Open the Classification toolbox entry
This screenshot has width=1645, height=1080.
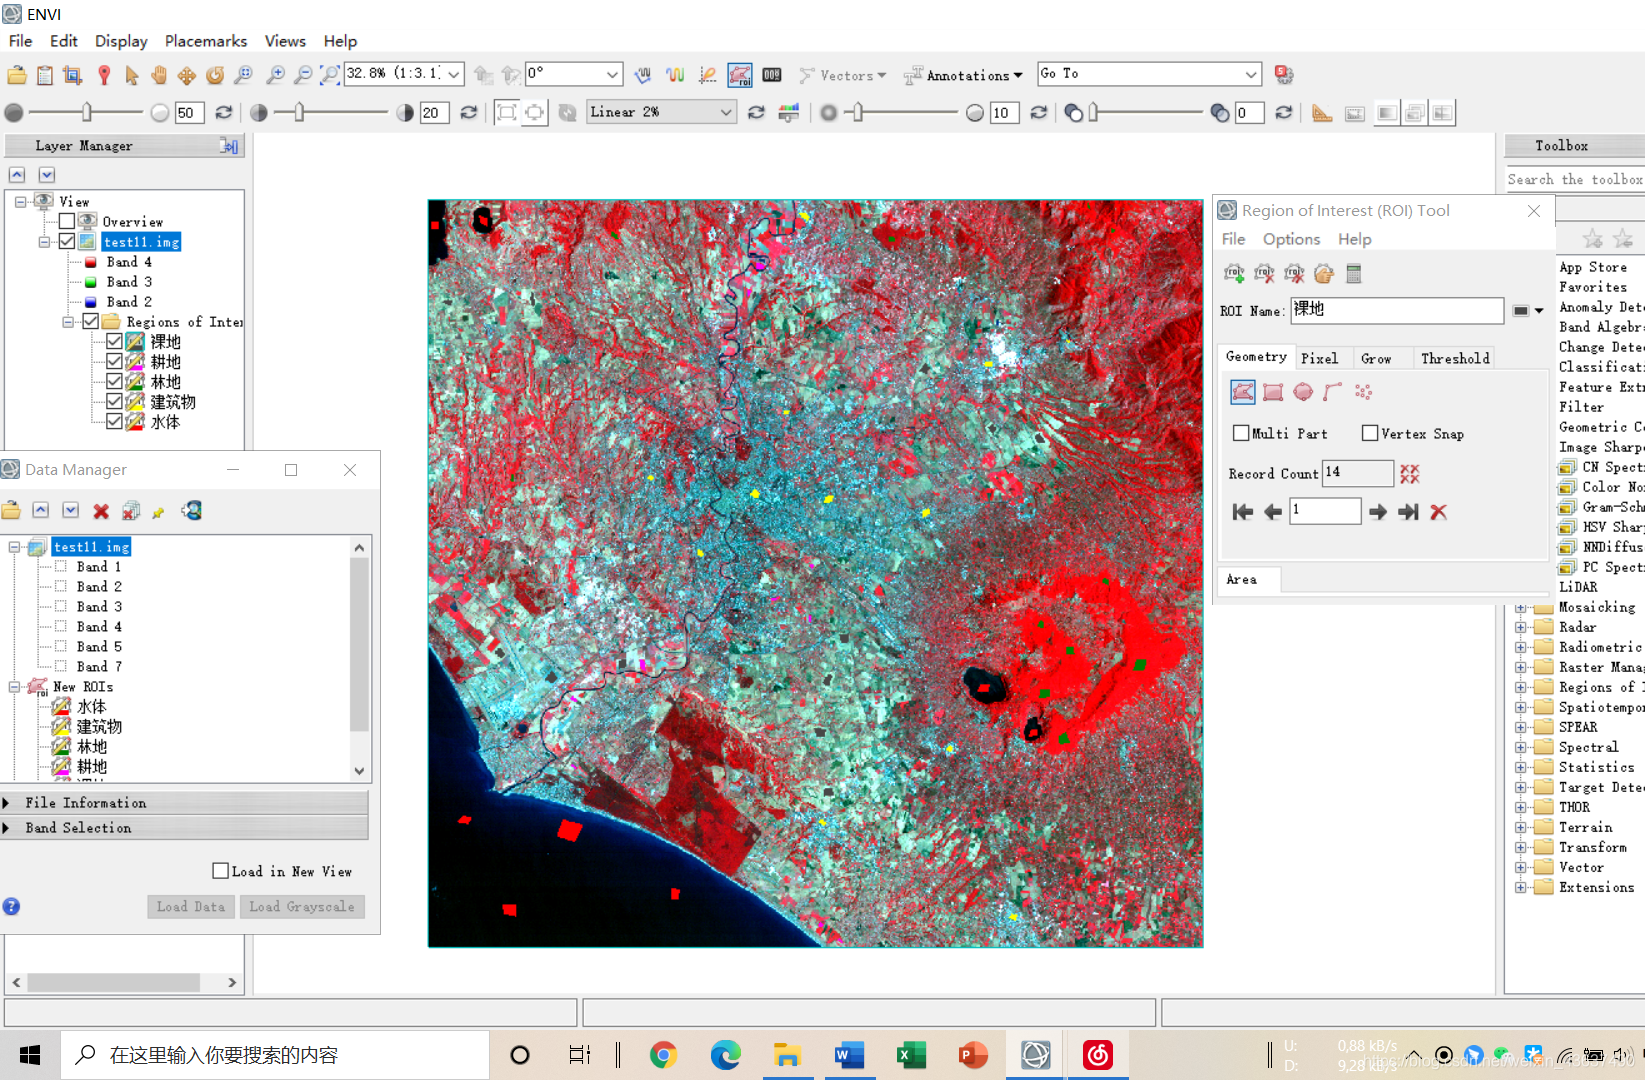click(x=1601, y=367)
